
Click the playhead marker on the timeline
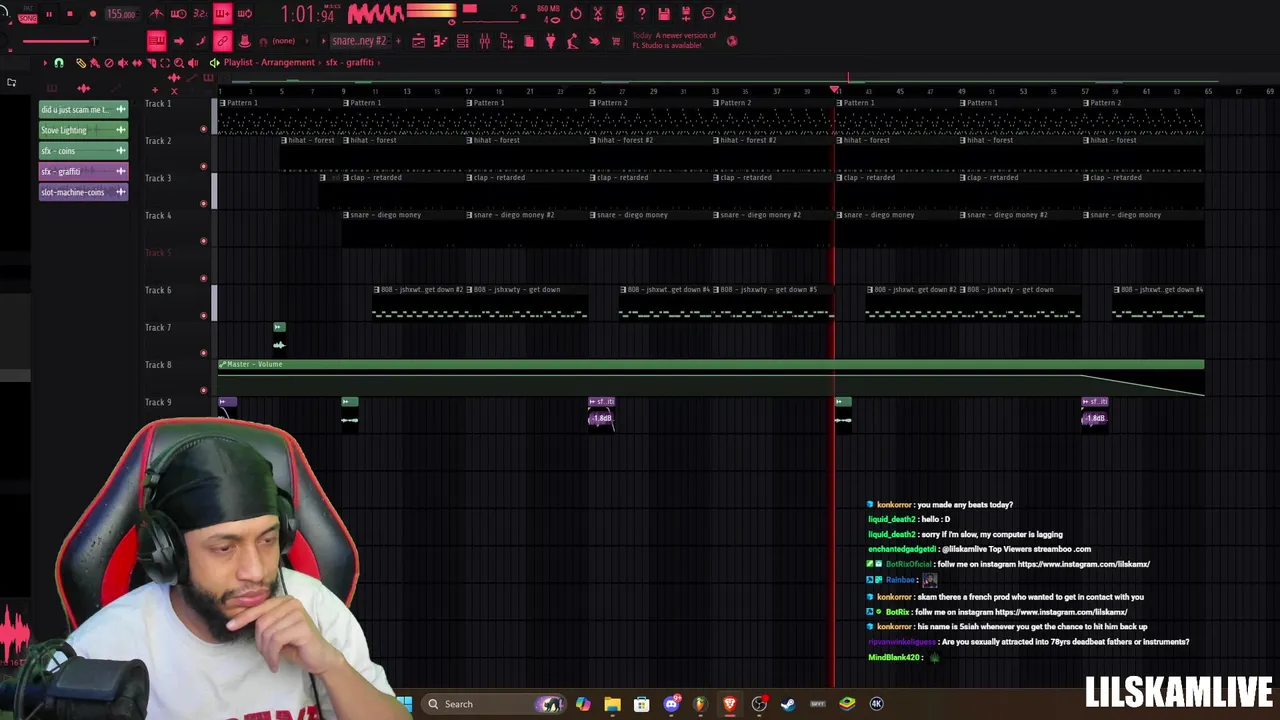[x=835, y=90]
